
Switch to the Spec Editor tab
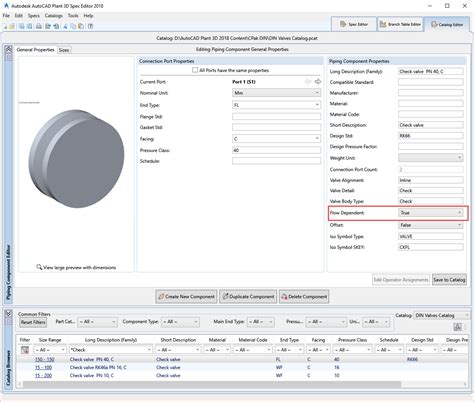[x=354, y=24]
